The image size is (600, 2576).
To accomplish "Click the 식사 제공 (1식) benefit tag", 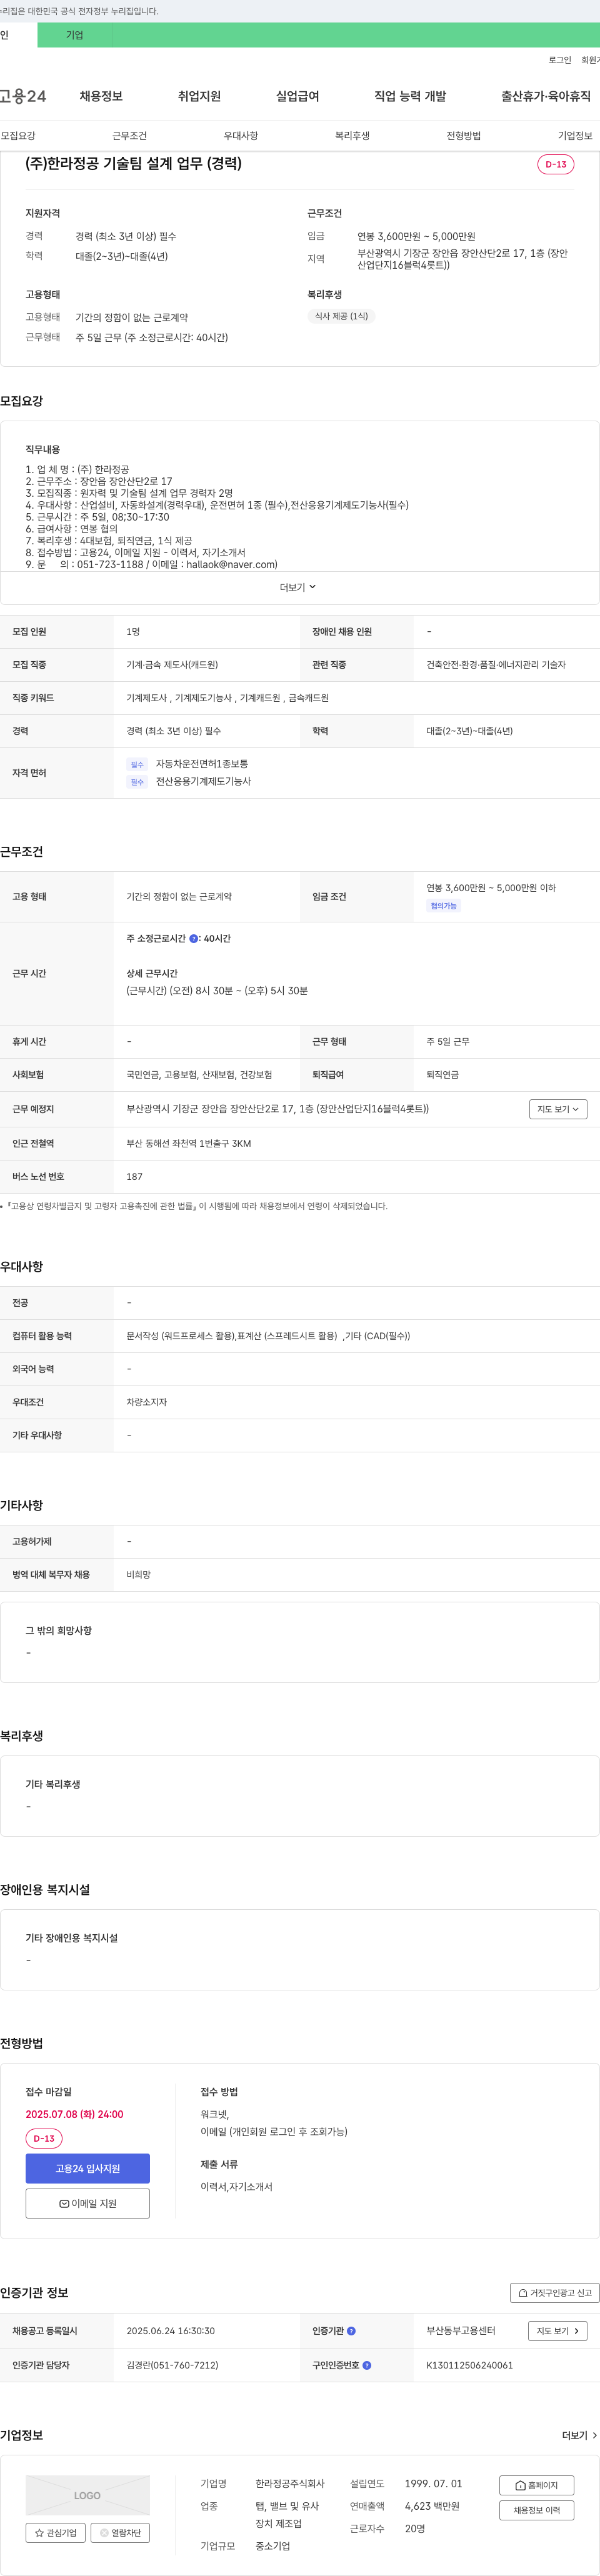I will [x=341, y=316].
